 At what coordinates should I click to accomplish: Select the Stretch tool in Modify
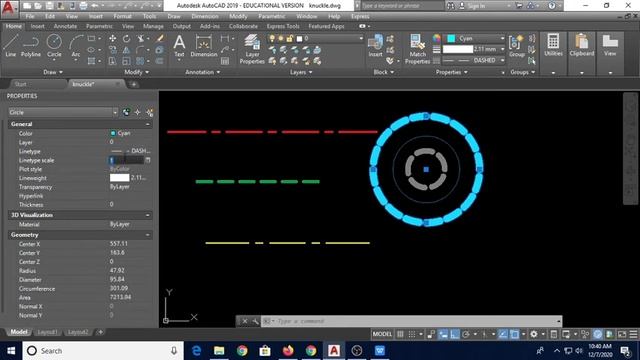pyautogui.click(x=112, y=61)
